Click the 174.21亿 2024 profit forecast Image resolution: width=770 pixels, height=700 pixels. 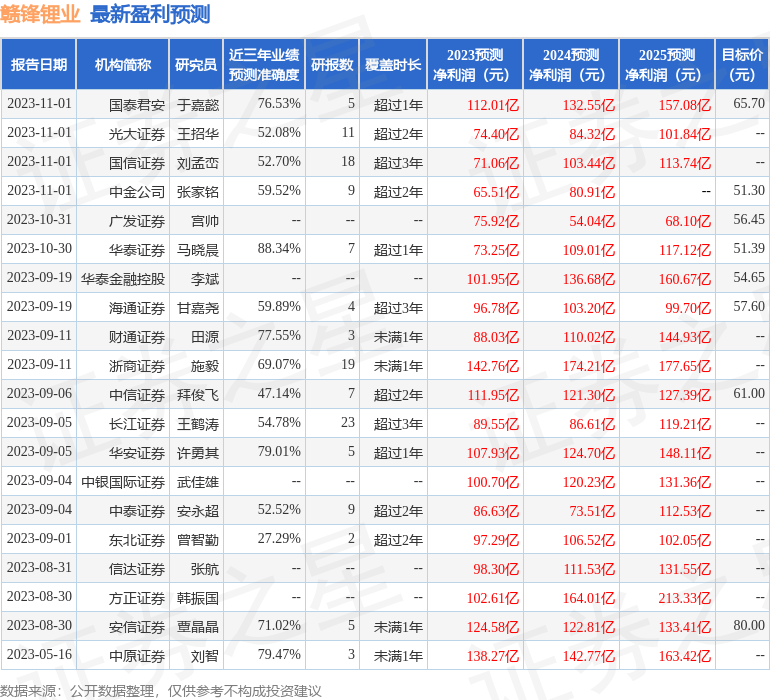(x=588, y=366)
